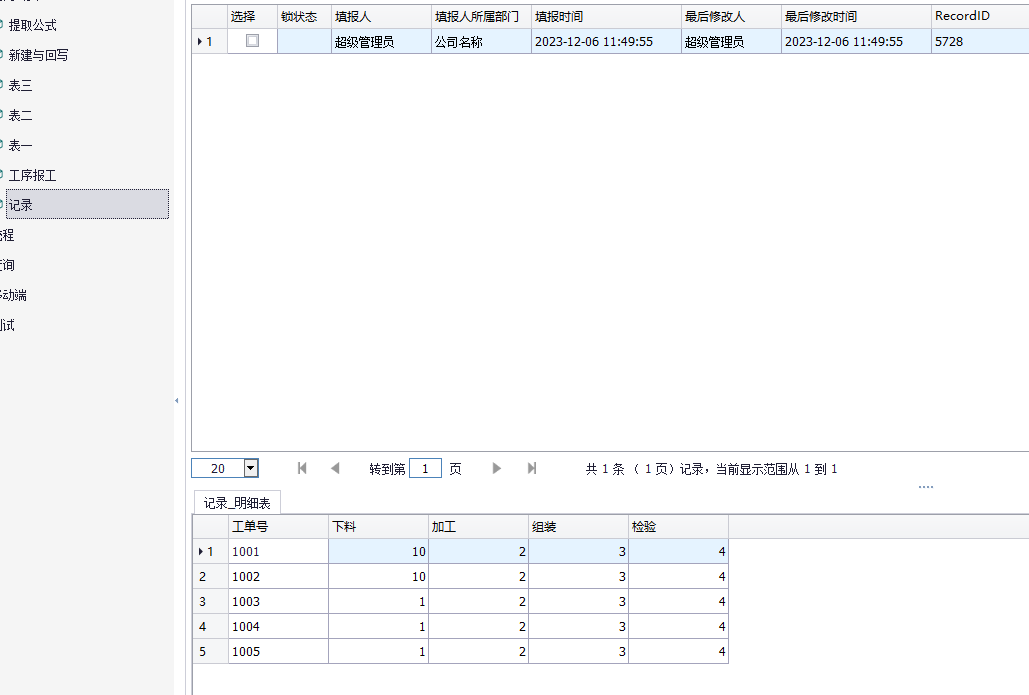The height and width of the screenshot is (695, 1029).
Task: Click the 转到第 page number input box
Action: click(x=425, y=468)
